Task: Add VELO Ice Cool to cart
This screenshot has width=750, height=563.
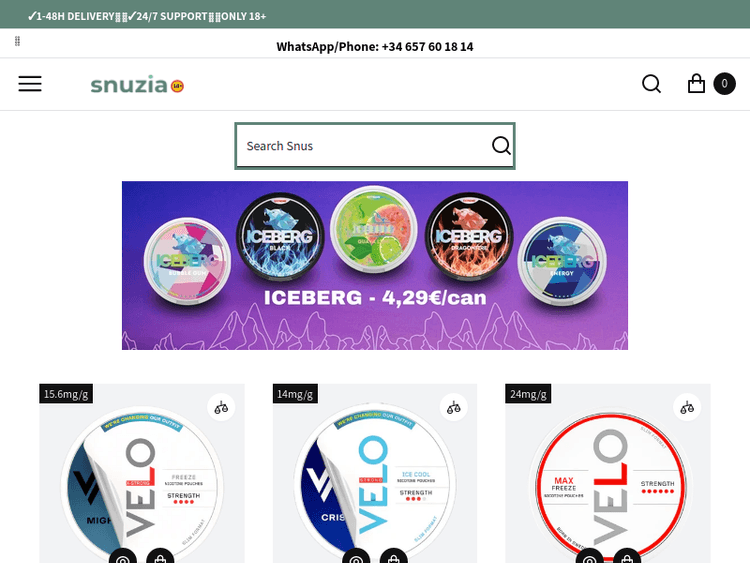Action: [x=394, y=558]
